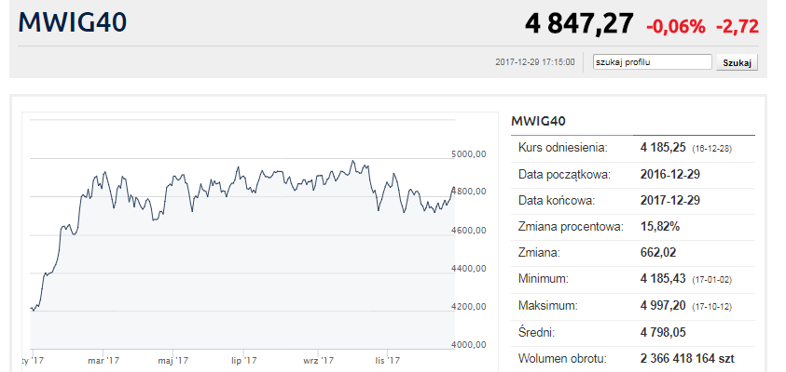The width and height of the screenshot is (786, 372).
Task: Click the mar '17 axis label
Action: (x=103, y=360)
